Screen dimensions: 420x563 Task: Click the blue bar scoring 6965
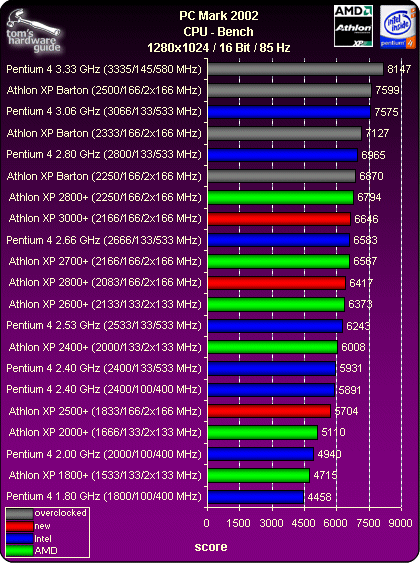coord(283,155)
